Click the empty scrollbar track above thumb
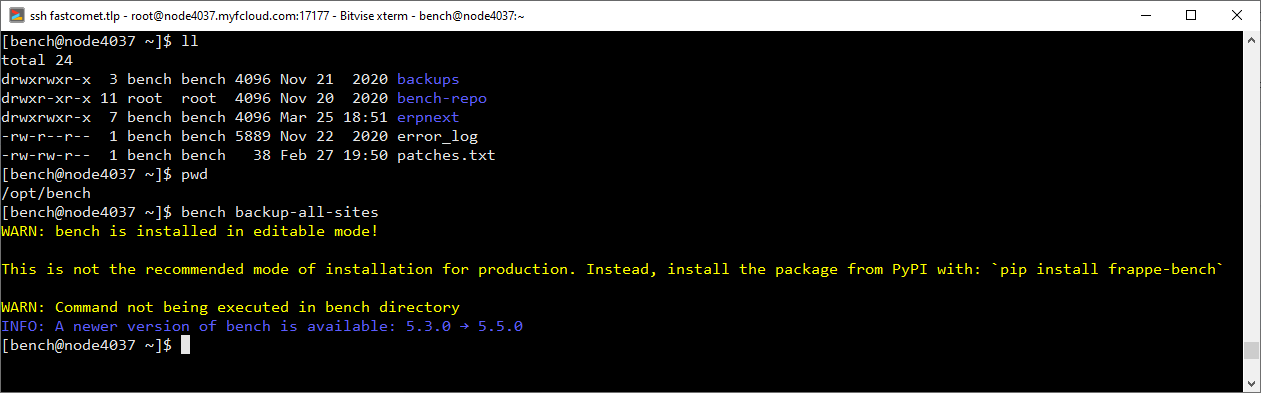 click(x=1251, y=195)
